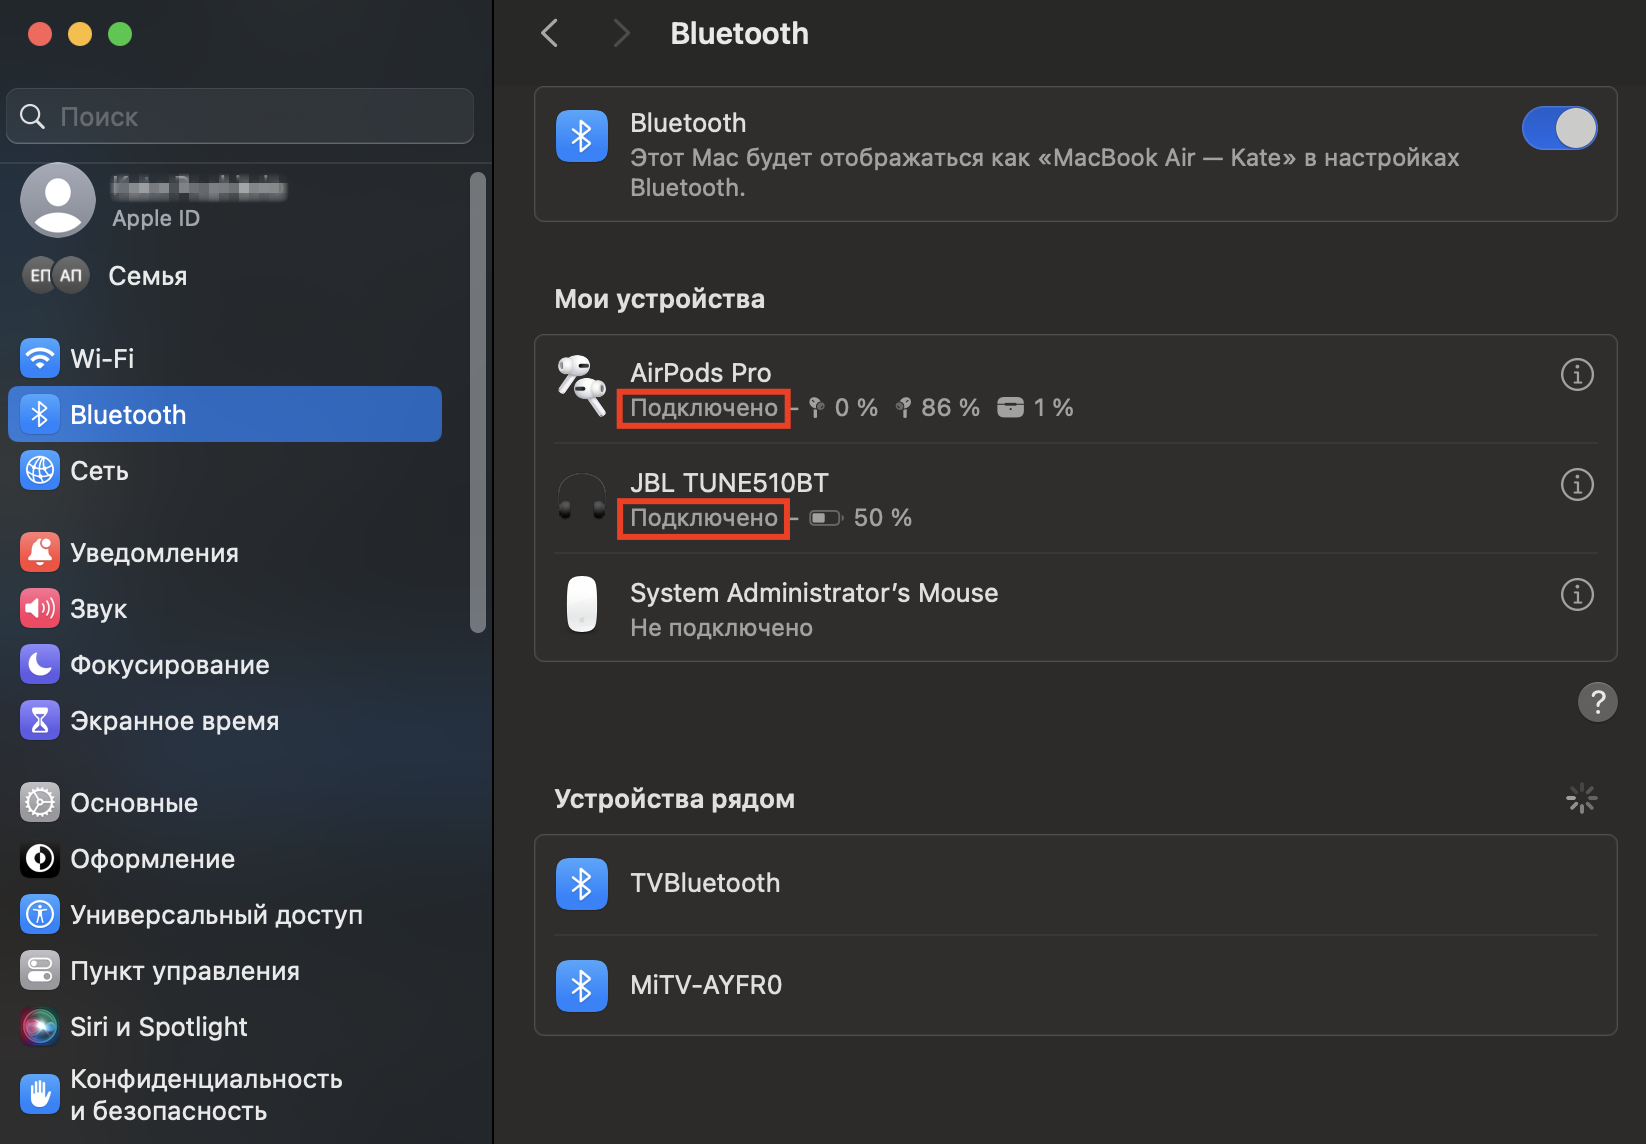Open info for System Administrator's Mouse
1646x1144 pixels.
(1577, 595)
